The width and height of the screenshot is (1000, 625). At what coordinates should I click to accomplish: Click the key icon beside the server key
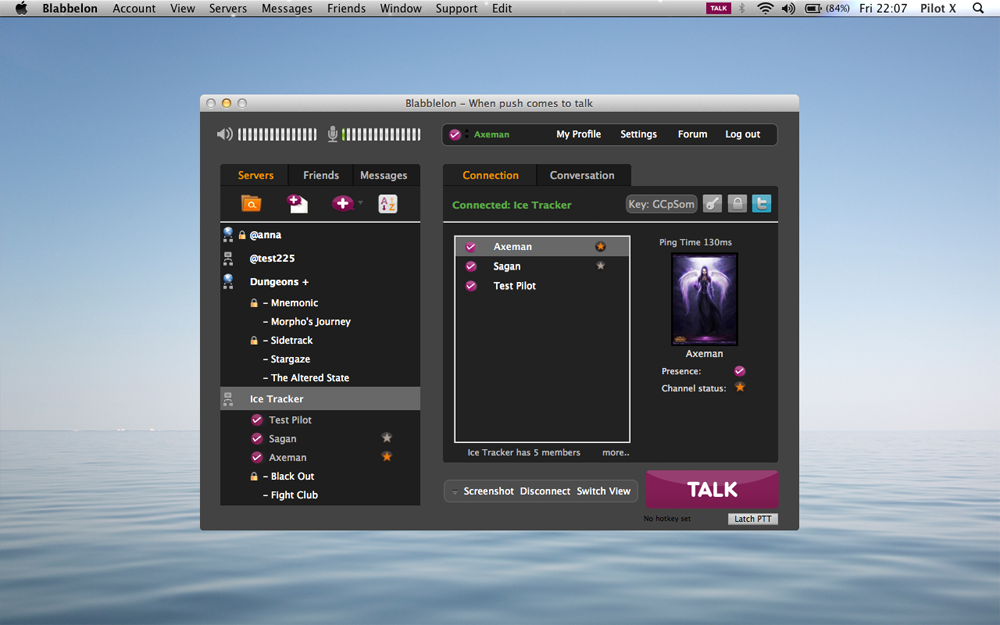[712, 204]
